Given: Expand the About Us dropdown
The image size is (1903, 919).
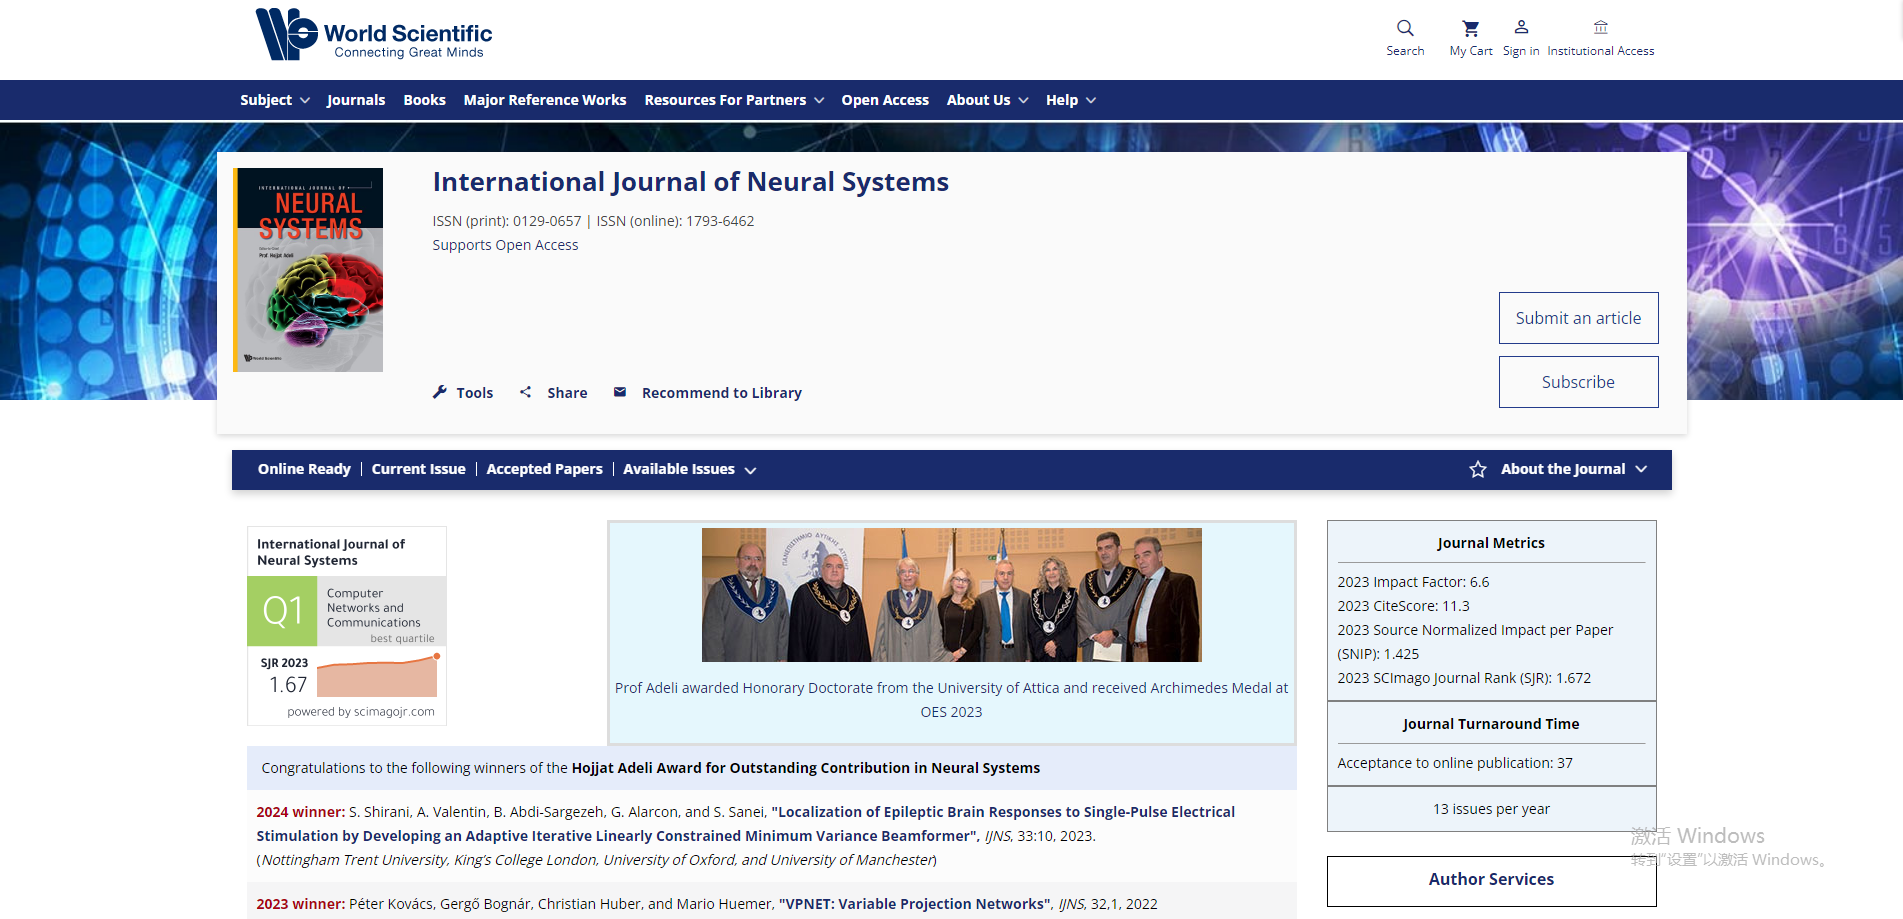Looking at the screenshot, I should click(x=987, y=100).
